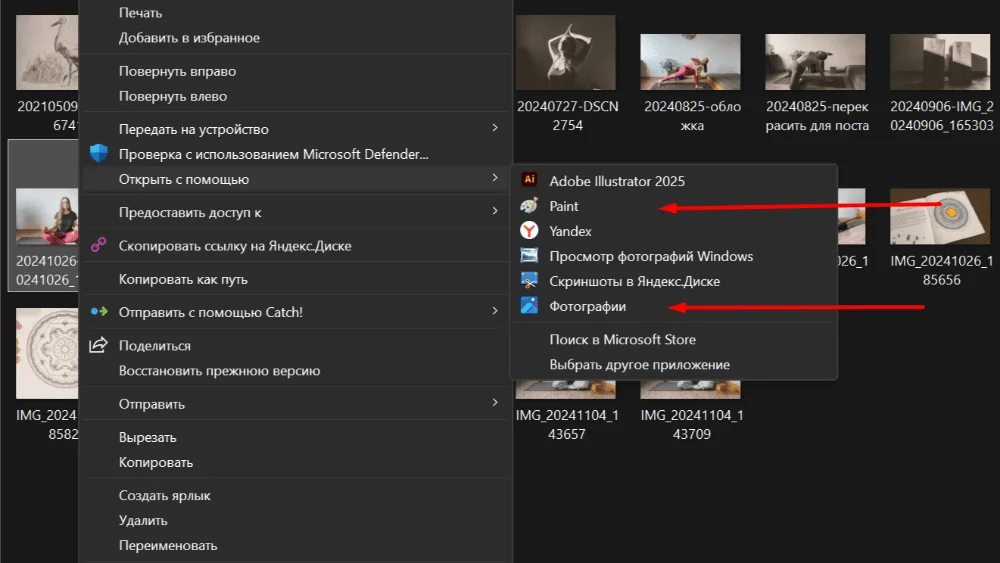Screen dimensions: 1000x563
Task: Expand the Передать на устройство submenu arrow
Action: pyautogui.click(x=495, y=129)
